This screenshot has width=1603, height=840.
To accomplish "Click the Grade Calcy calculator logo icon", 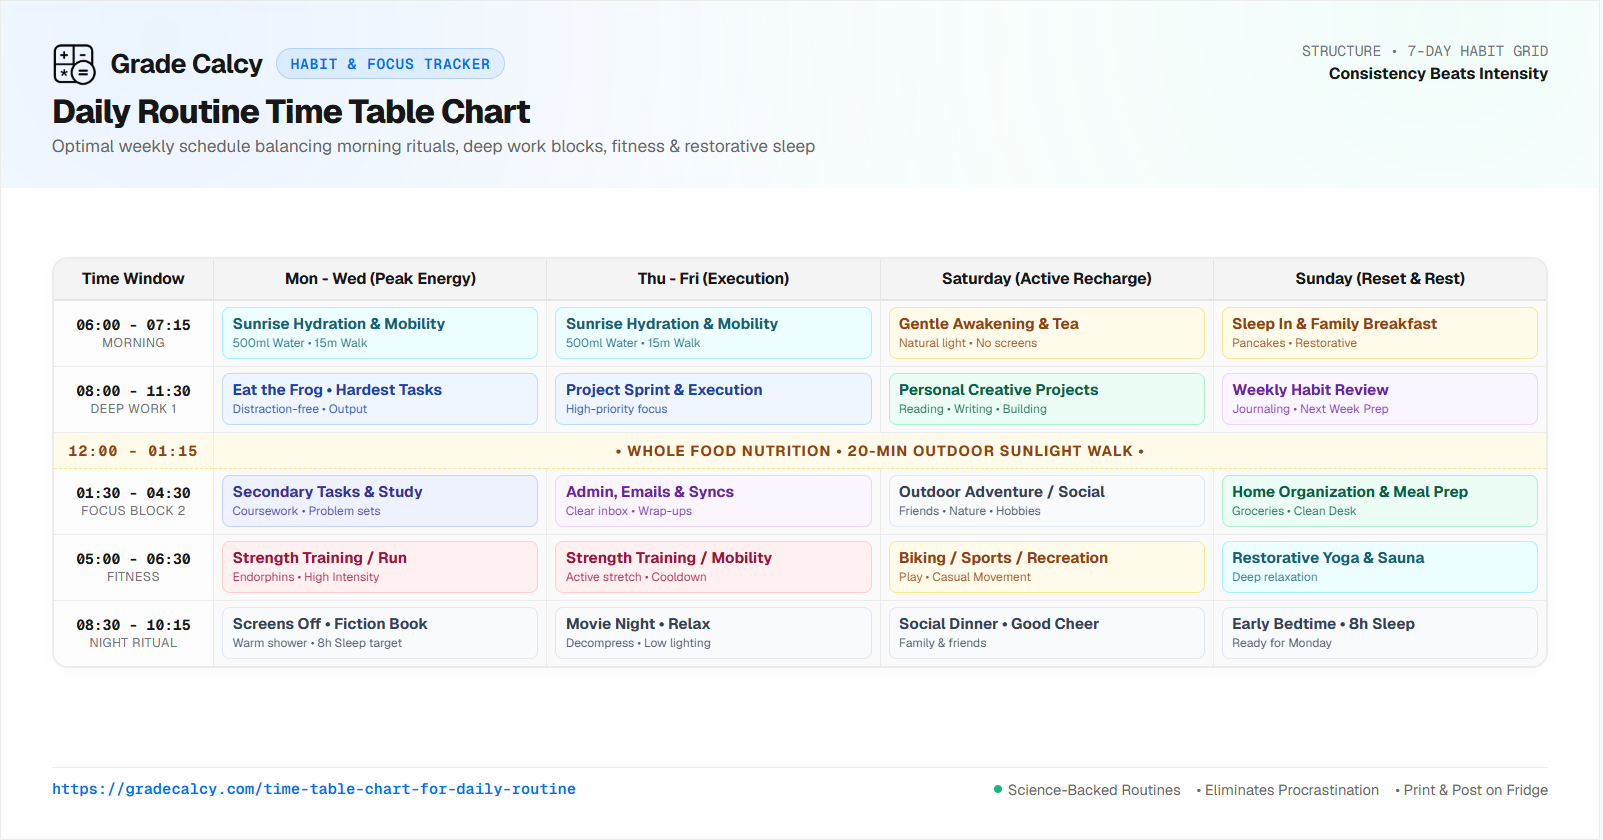I will pyautogui.click(x=74, y=64).
